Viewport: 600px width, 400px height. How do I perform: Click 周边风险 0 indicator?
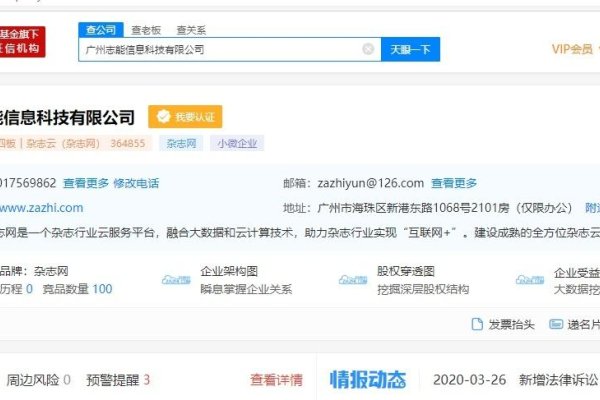(x=38, y=380)
